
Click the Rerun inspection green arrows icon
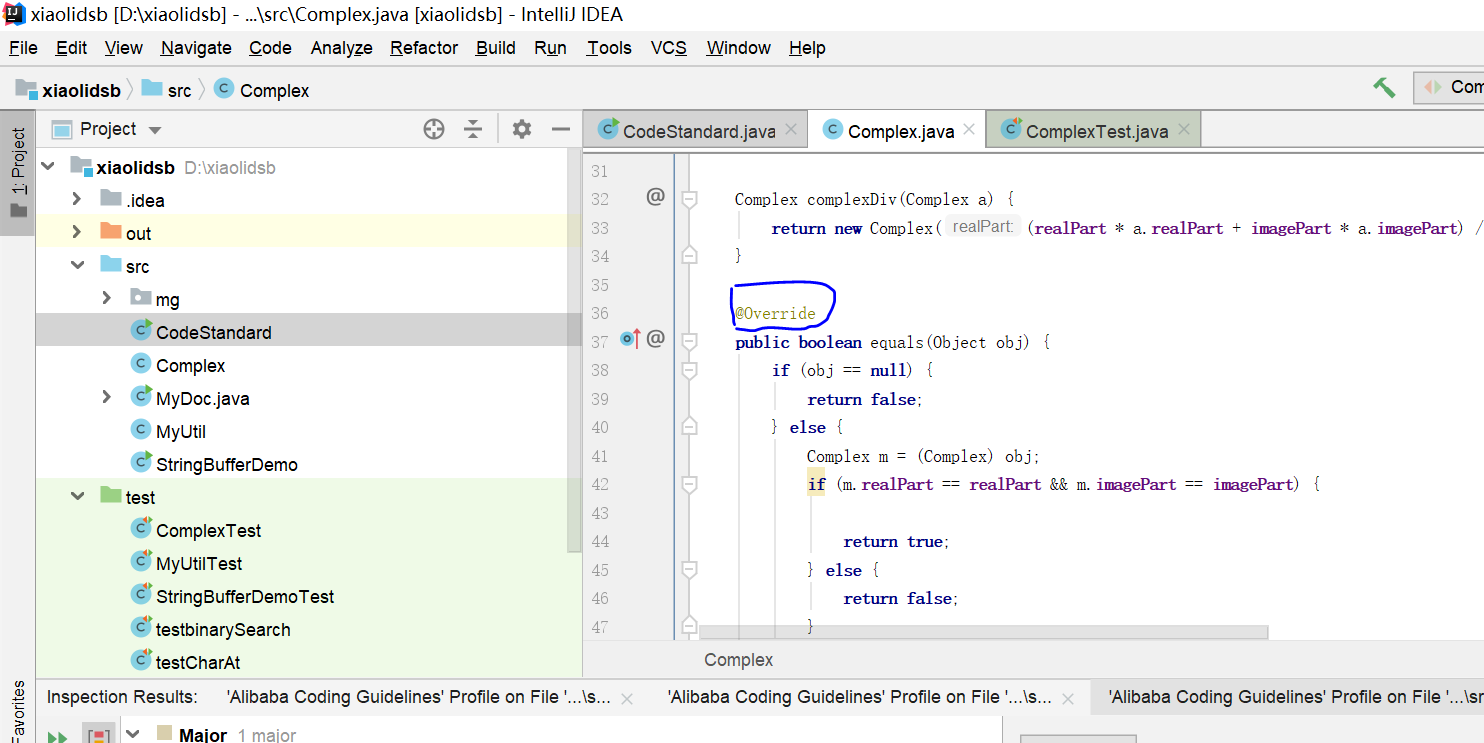tap(57, 736)
